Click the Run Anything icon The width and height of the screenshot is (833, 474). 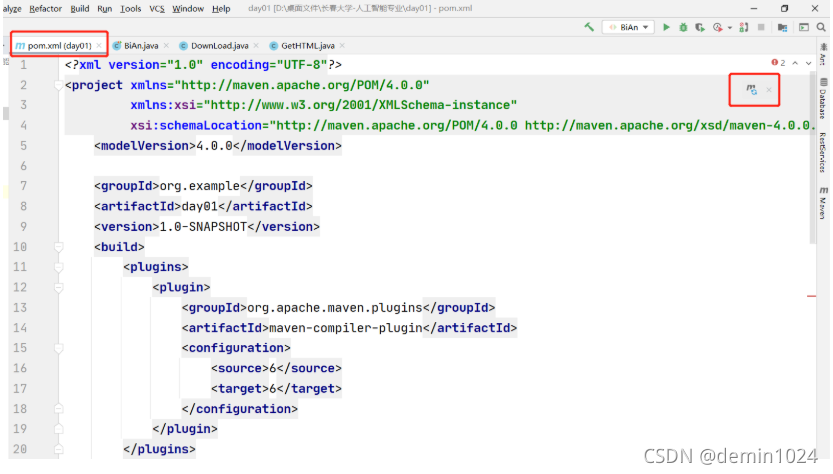pos(804,27)
